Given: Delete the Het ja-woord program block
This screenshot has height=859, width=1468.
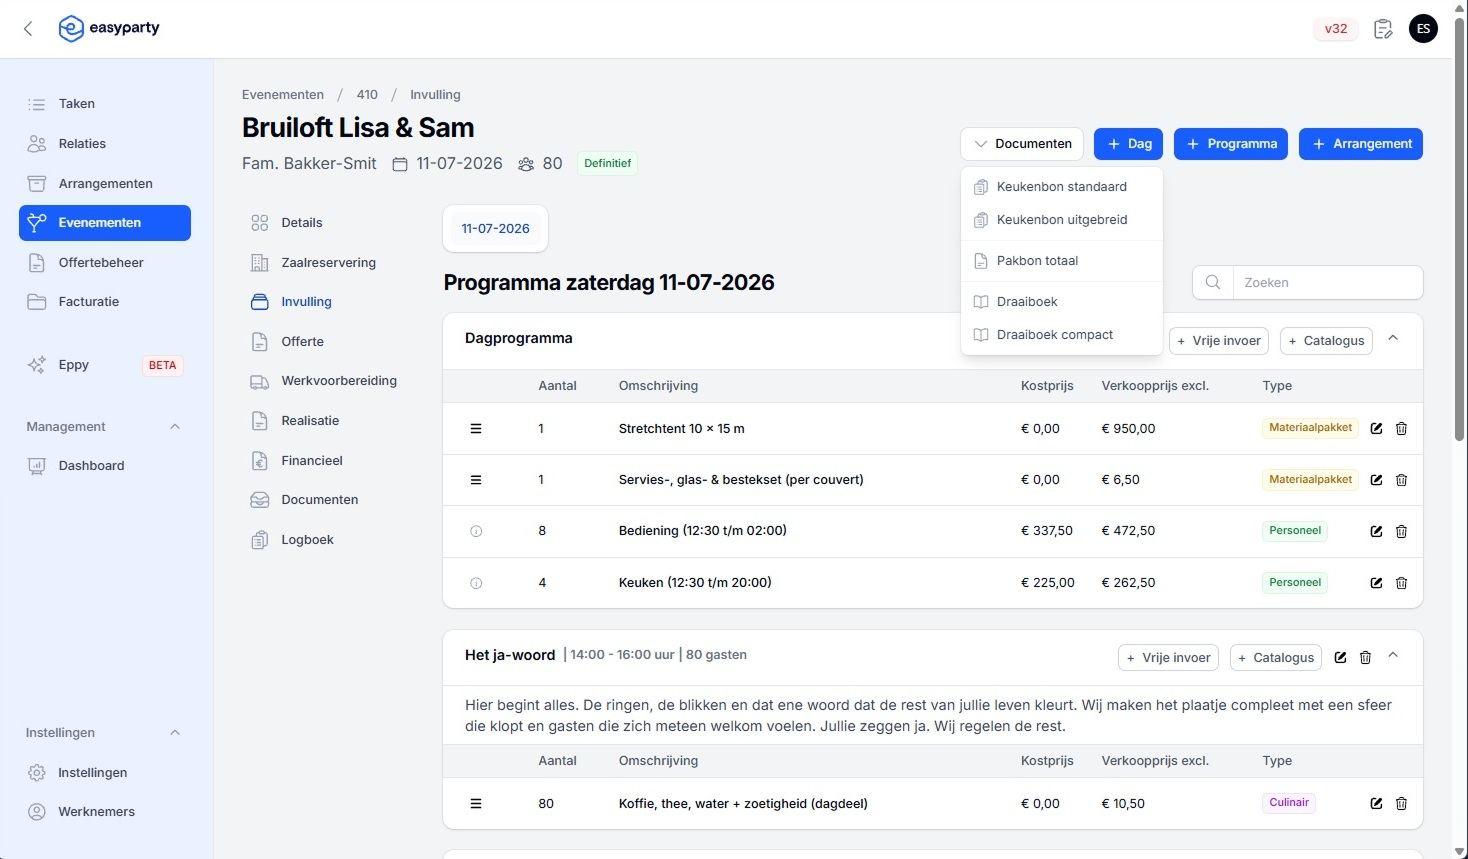Looking at the screenshot, I should click(x=1365, y=658).
